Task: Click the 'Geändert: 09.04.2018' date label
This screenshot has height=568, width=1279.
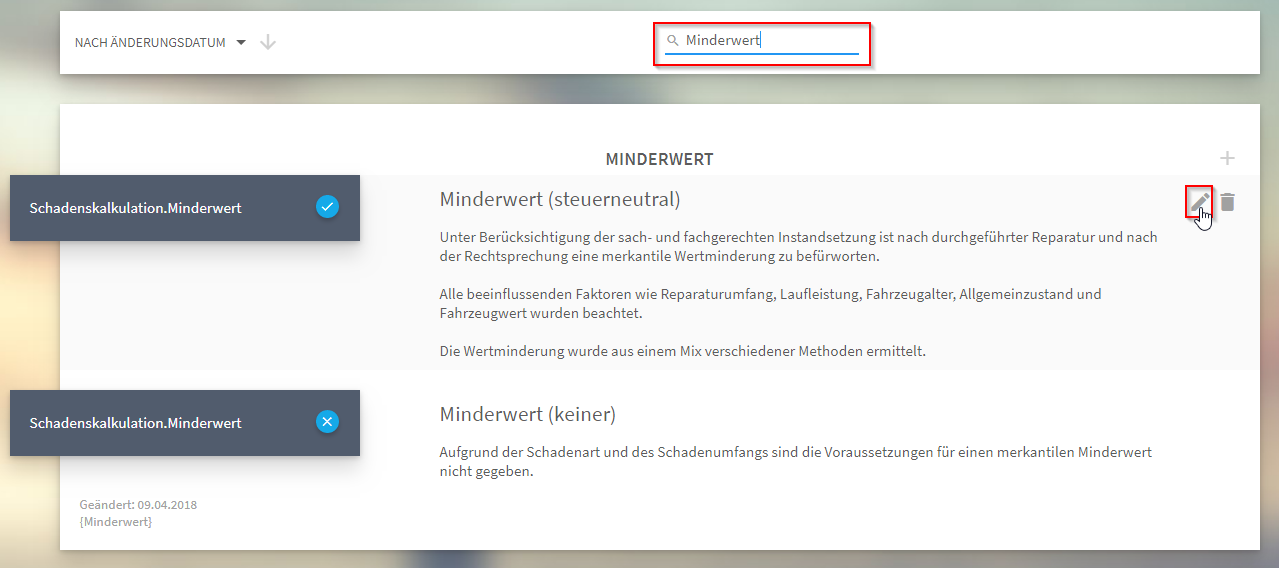Action: pyautogui.click(x=138, y=505)
